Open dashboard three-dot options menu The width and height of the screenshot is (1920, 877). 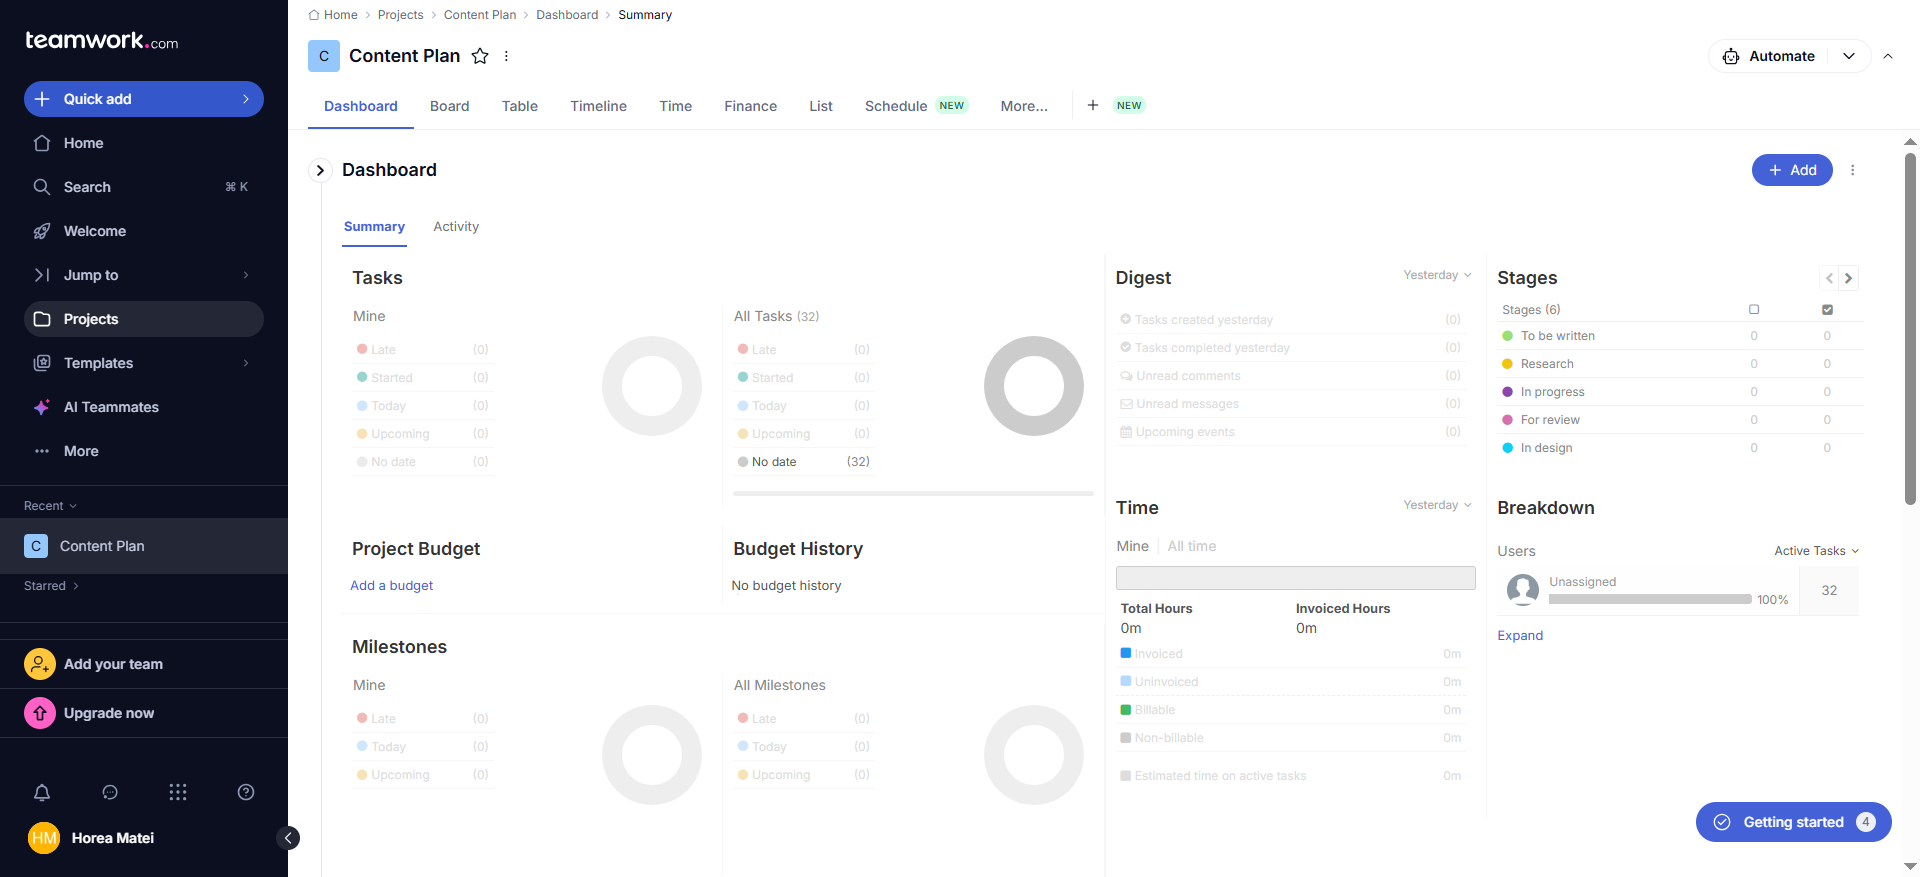[x=1852, y=170]
